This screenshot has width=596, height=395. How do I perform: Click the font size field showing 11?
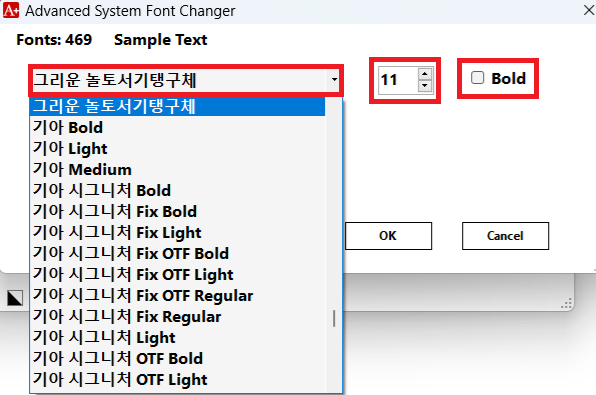coord(398,80)
